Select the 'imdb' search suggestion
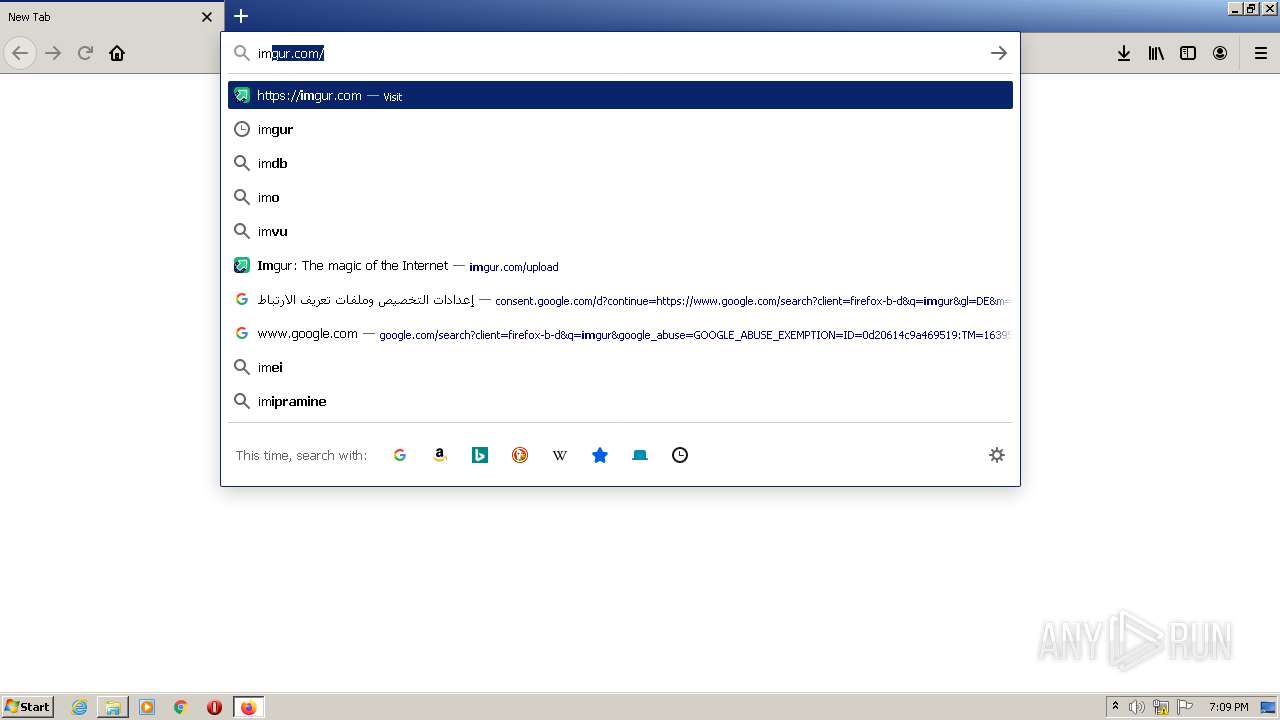 point(620,163)
